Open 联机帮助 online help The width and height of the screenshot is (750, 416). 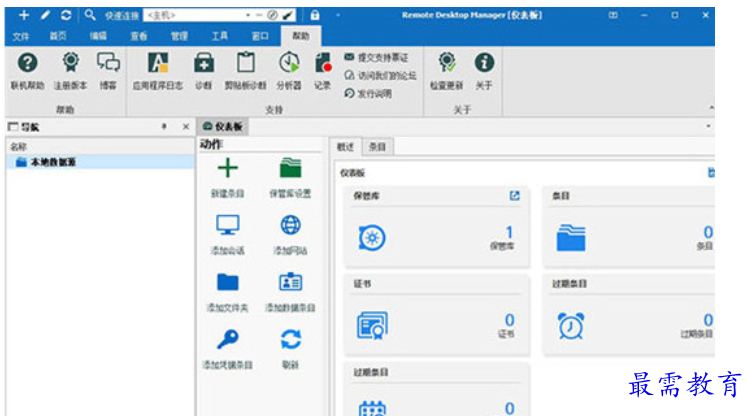pos(27,63)
